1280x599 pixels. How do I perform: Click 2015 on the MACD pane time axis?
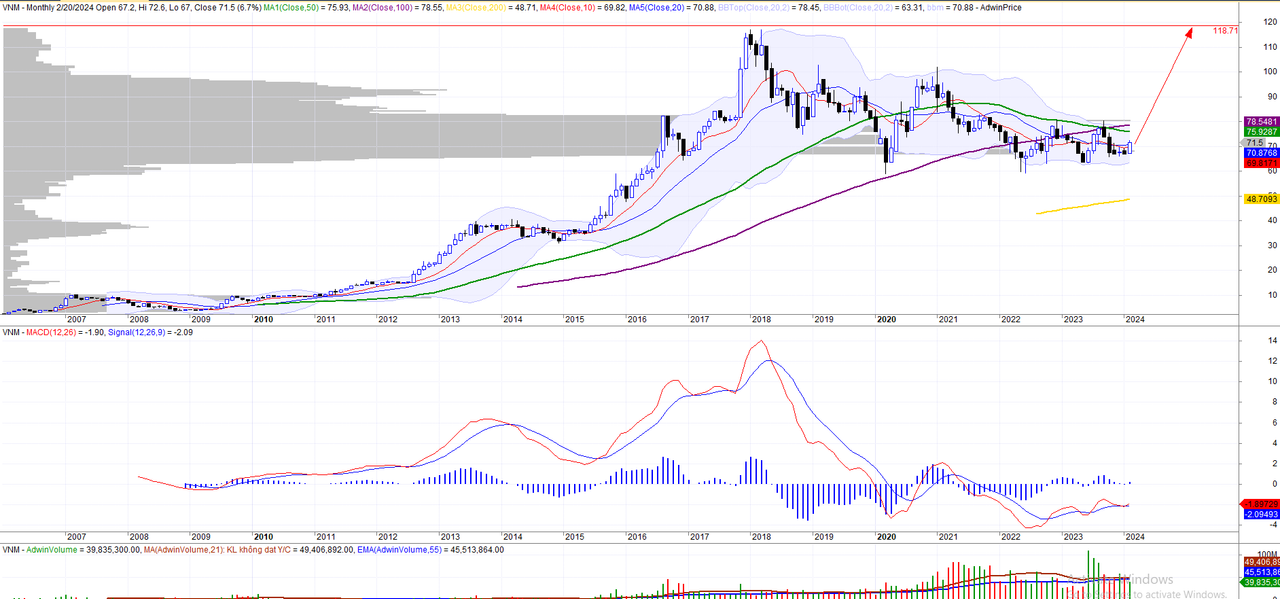pyautogui.click(x=574, y=537)
